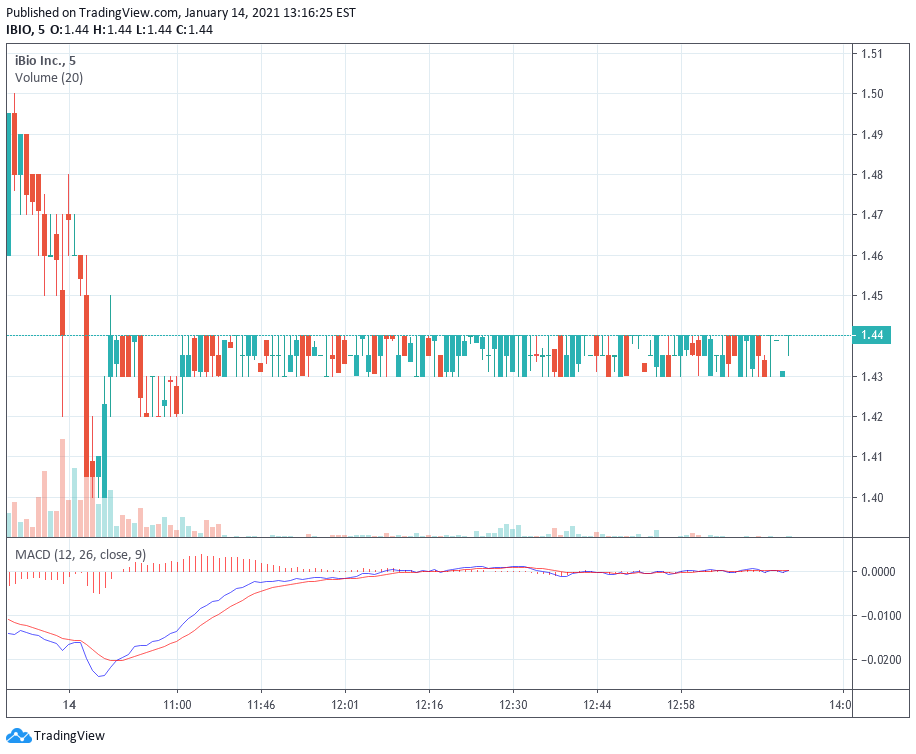916x754 pixels.
Task: Click the 1.45 price axis label
Action: tap(872, 296)
